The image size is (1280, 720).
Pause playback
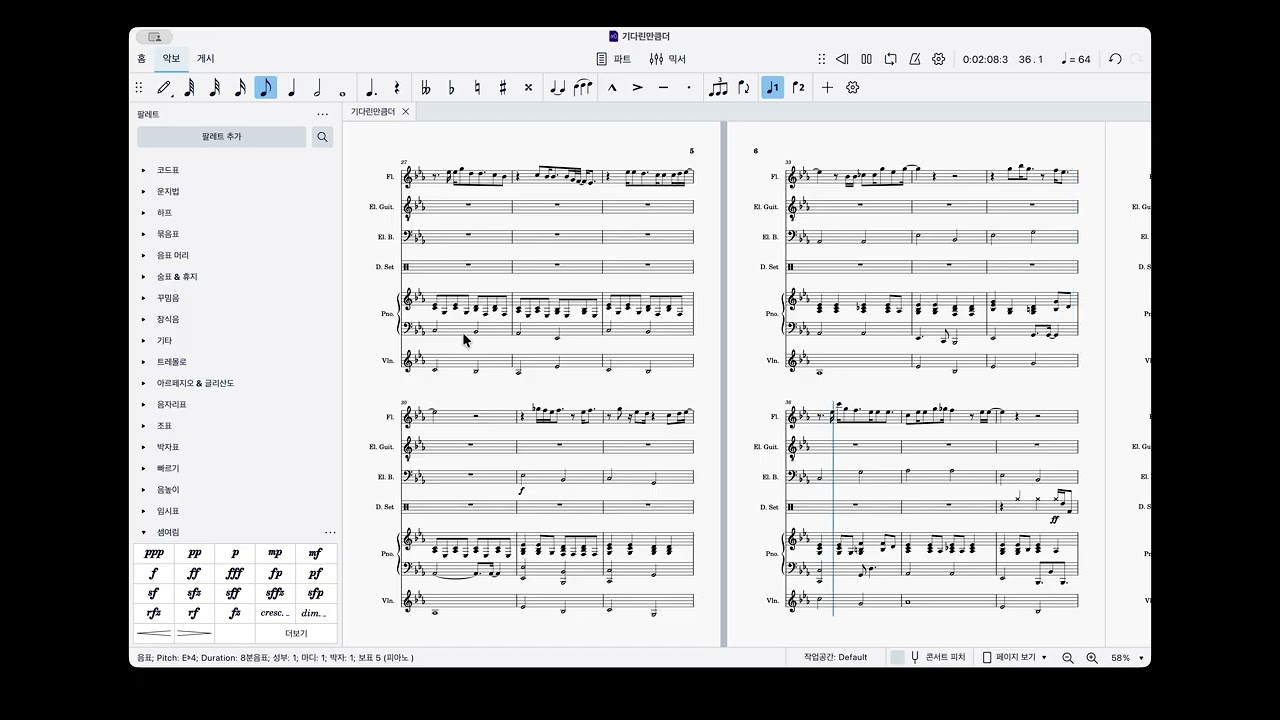pyautogui.click(x=866, y=59)
